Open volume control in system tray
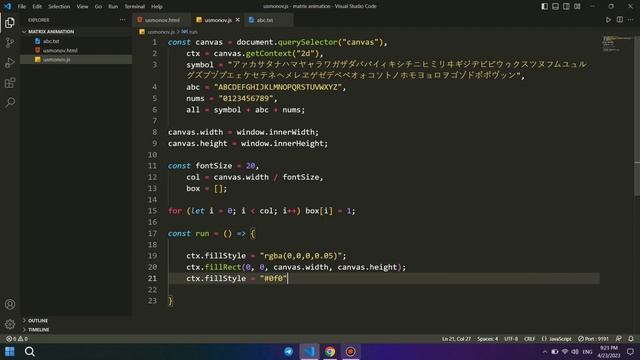640x360 pixels. tap(575, 352)
